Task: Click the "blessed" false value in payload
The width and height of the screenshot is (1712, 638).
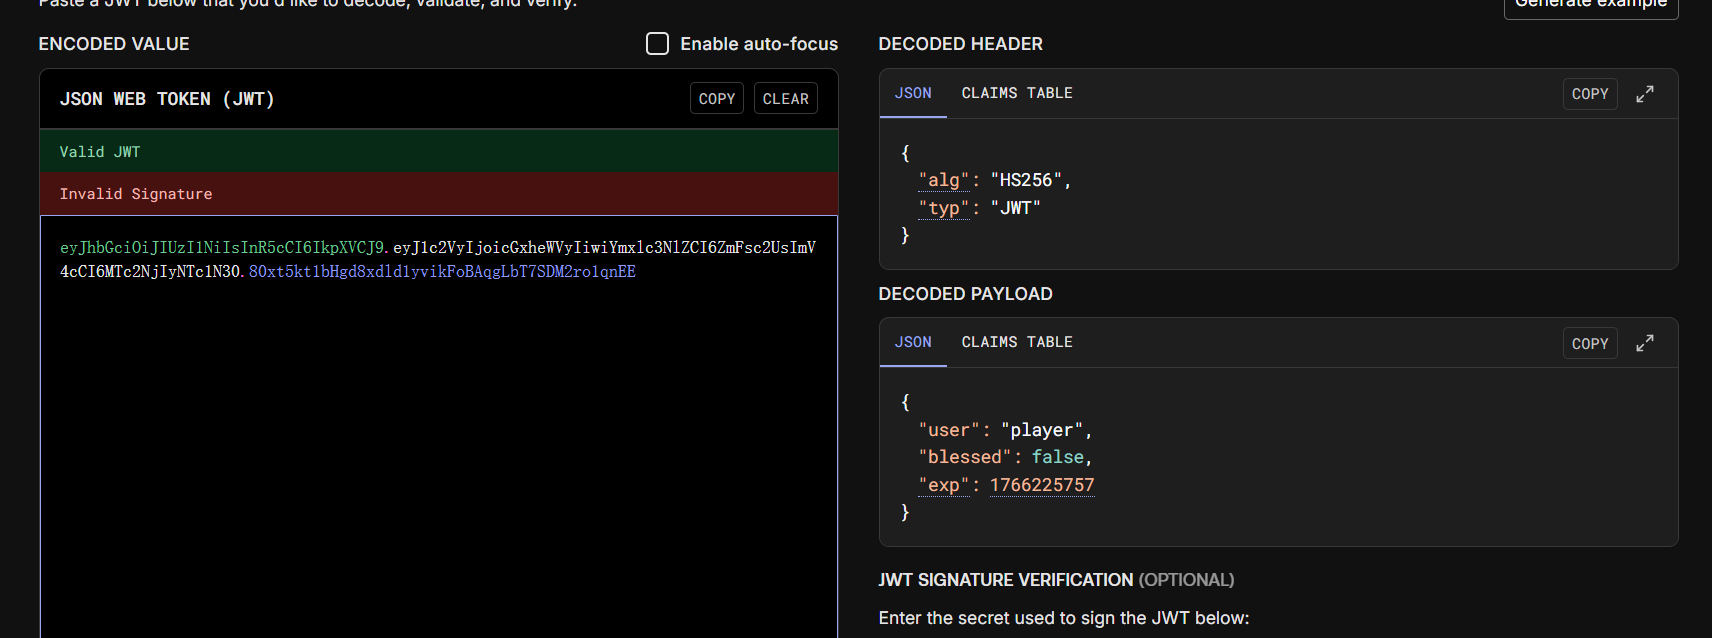Action: (x=1058, y=457)
